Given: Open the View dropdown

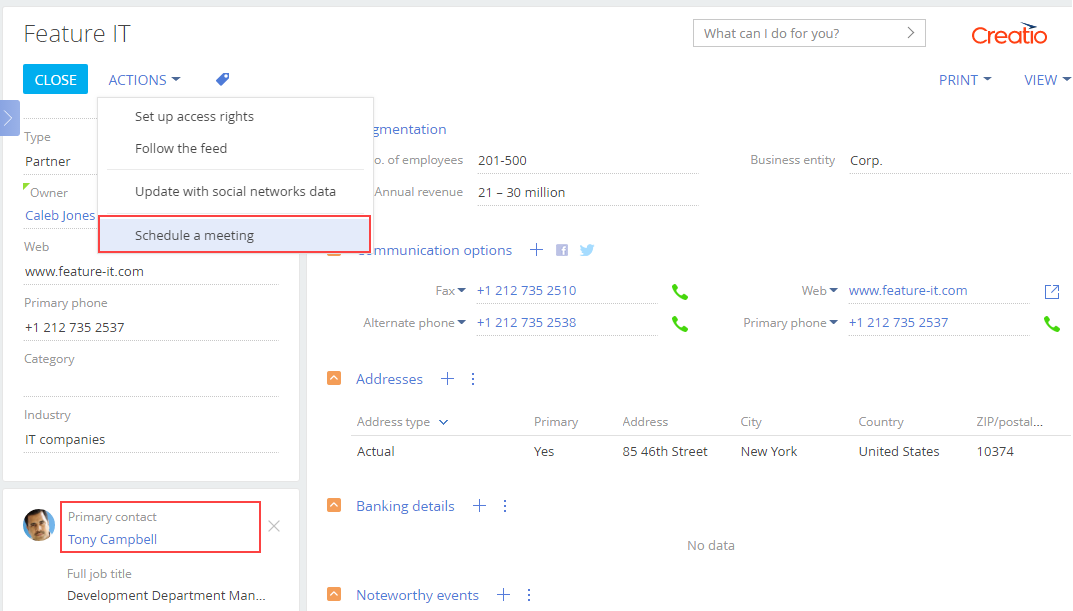Looking at the screenshot, I should [1047, 79].
